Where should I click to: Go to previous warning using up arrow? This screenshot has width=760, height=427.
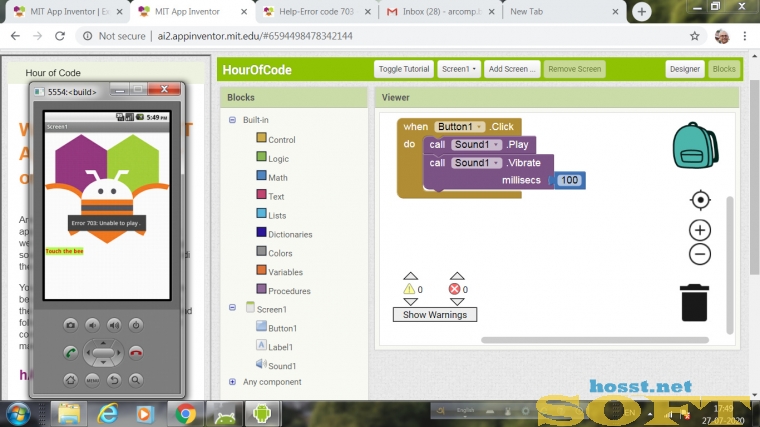(411, 276)
